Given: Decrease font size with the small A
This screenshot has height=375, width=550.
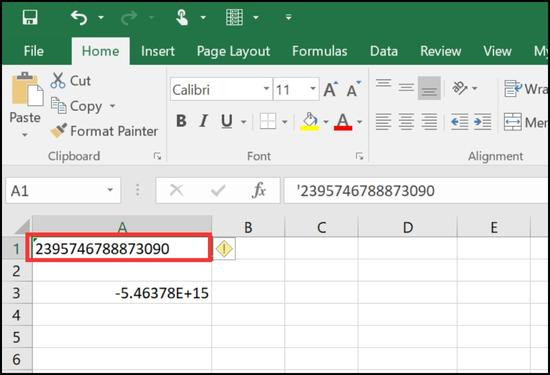Looking at the screenshot, I should pyautogui.click(x=353, y=89).
